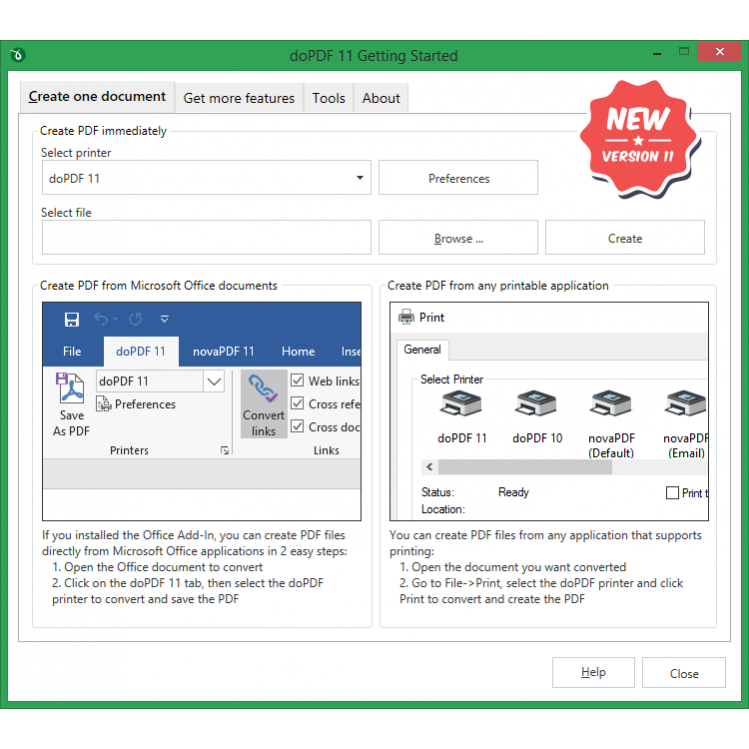The height and width of the screenshot is (749, 749).
Task: Toggle the Web links checkbox
Action: point(297,380)
